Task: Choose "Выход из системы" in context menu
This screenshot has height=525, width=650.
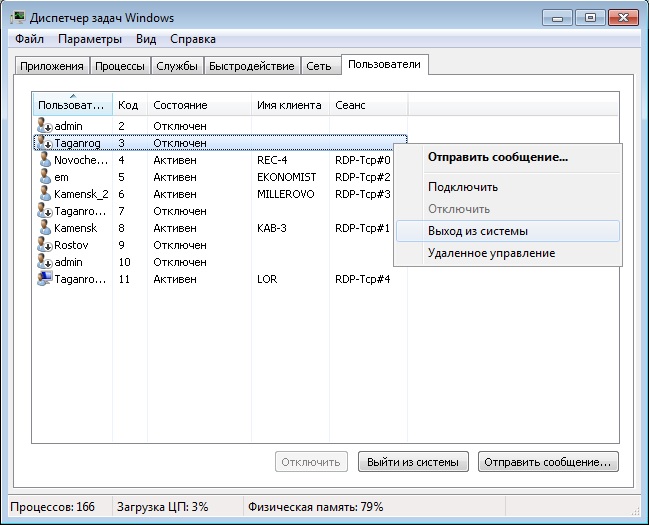Action: click(x=478, y=231)
